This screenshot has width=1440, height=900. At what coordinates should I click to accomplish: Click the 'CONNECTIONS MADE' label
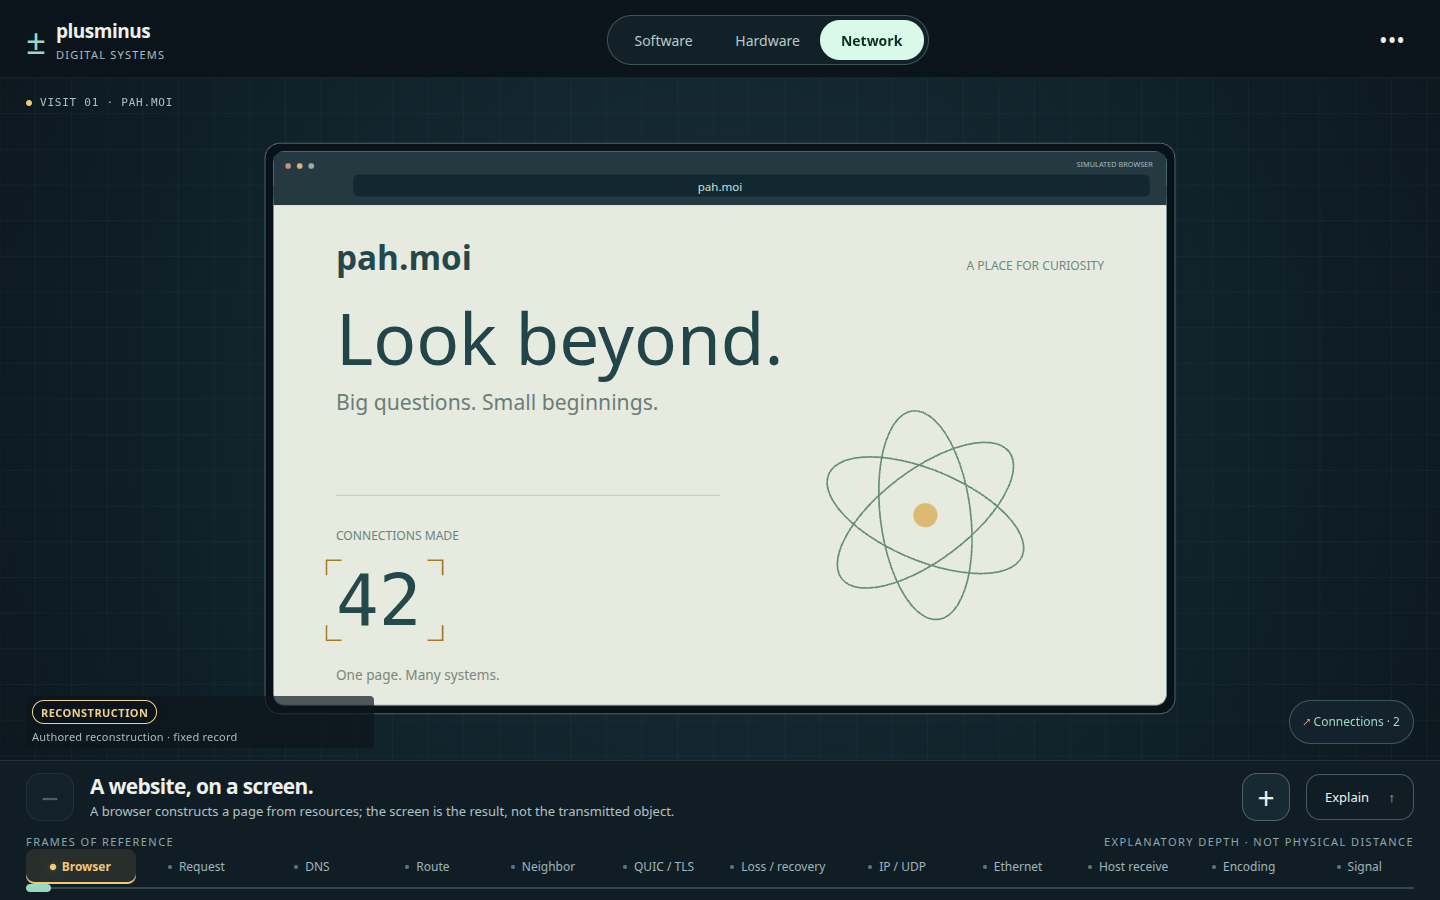[x=398, y=536]
